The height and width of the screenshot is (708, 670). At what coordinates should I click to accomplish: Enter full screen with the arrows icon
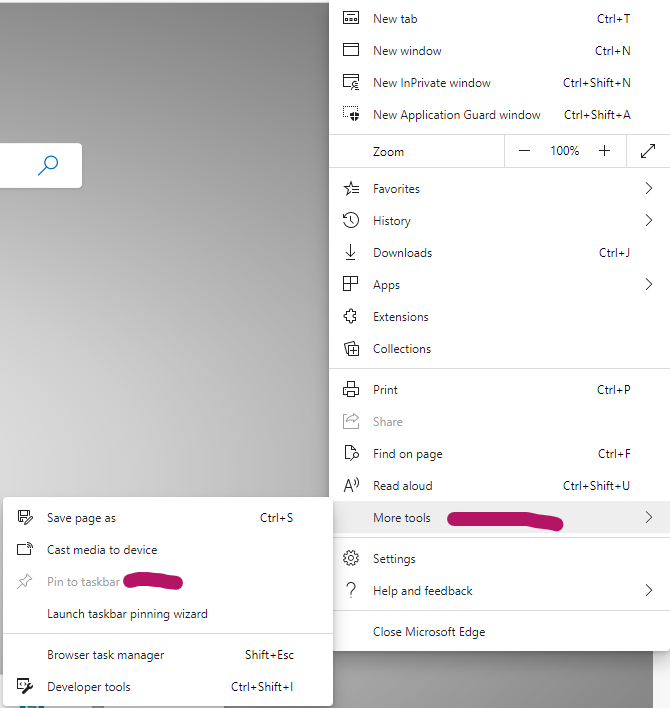click(648, 151)
